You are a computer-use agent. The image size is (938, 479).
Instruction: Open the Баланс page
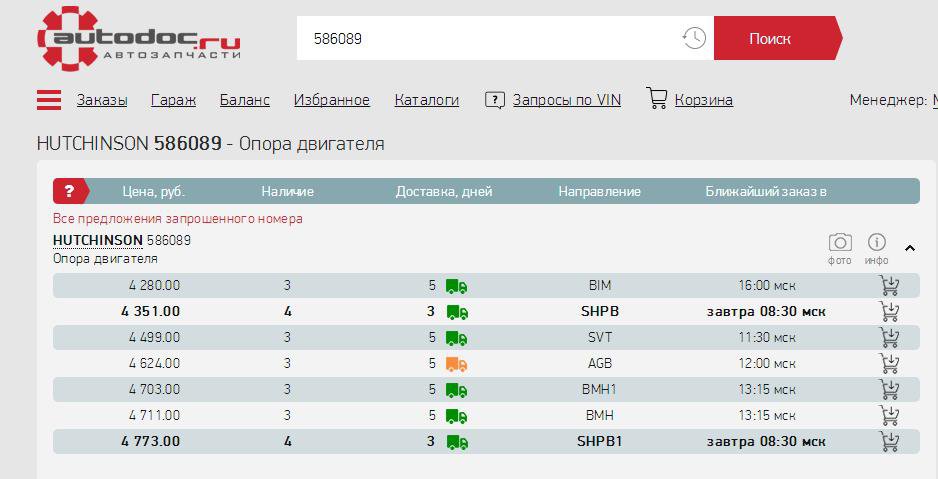click(x=245, y=100)
